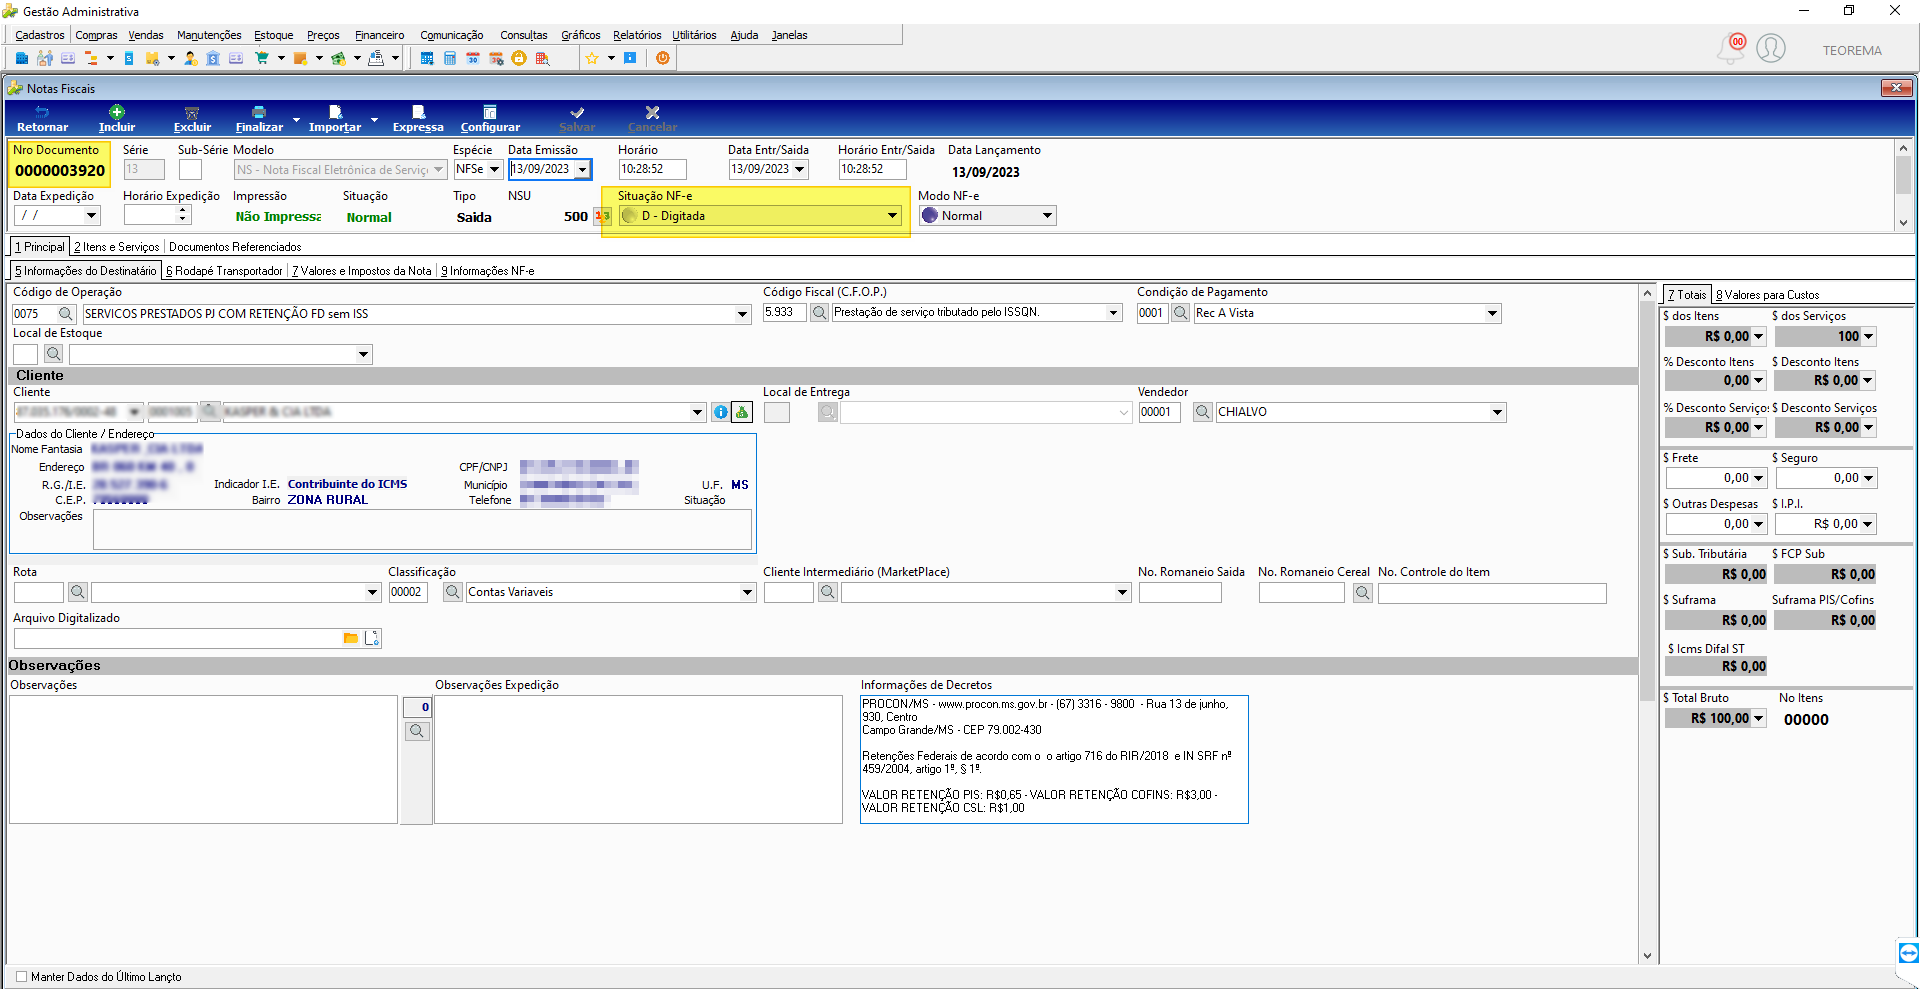
Task: Open the Espécie NFSe dropdown
Action: 494,169
